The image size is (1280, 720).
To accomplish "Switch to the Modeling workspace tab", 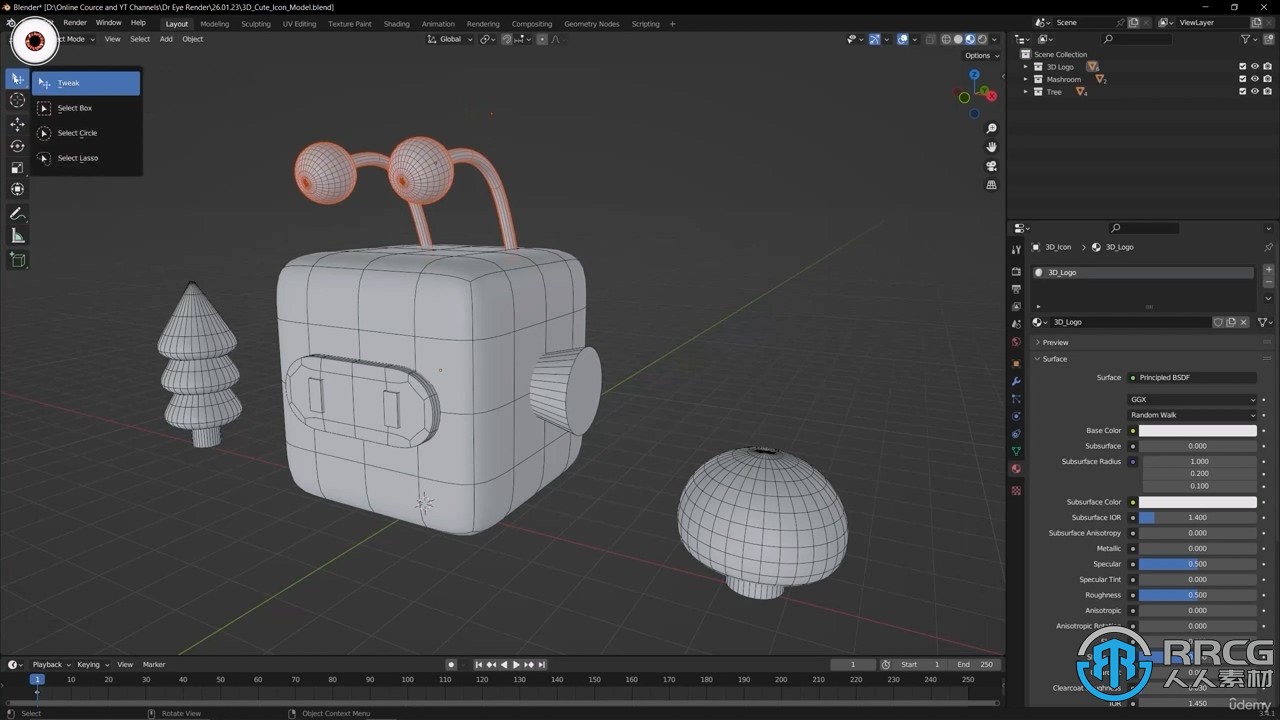I will [x=214, y=23].
